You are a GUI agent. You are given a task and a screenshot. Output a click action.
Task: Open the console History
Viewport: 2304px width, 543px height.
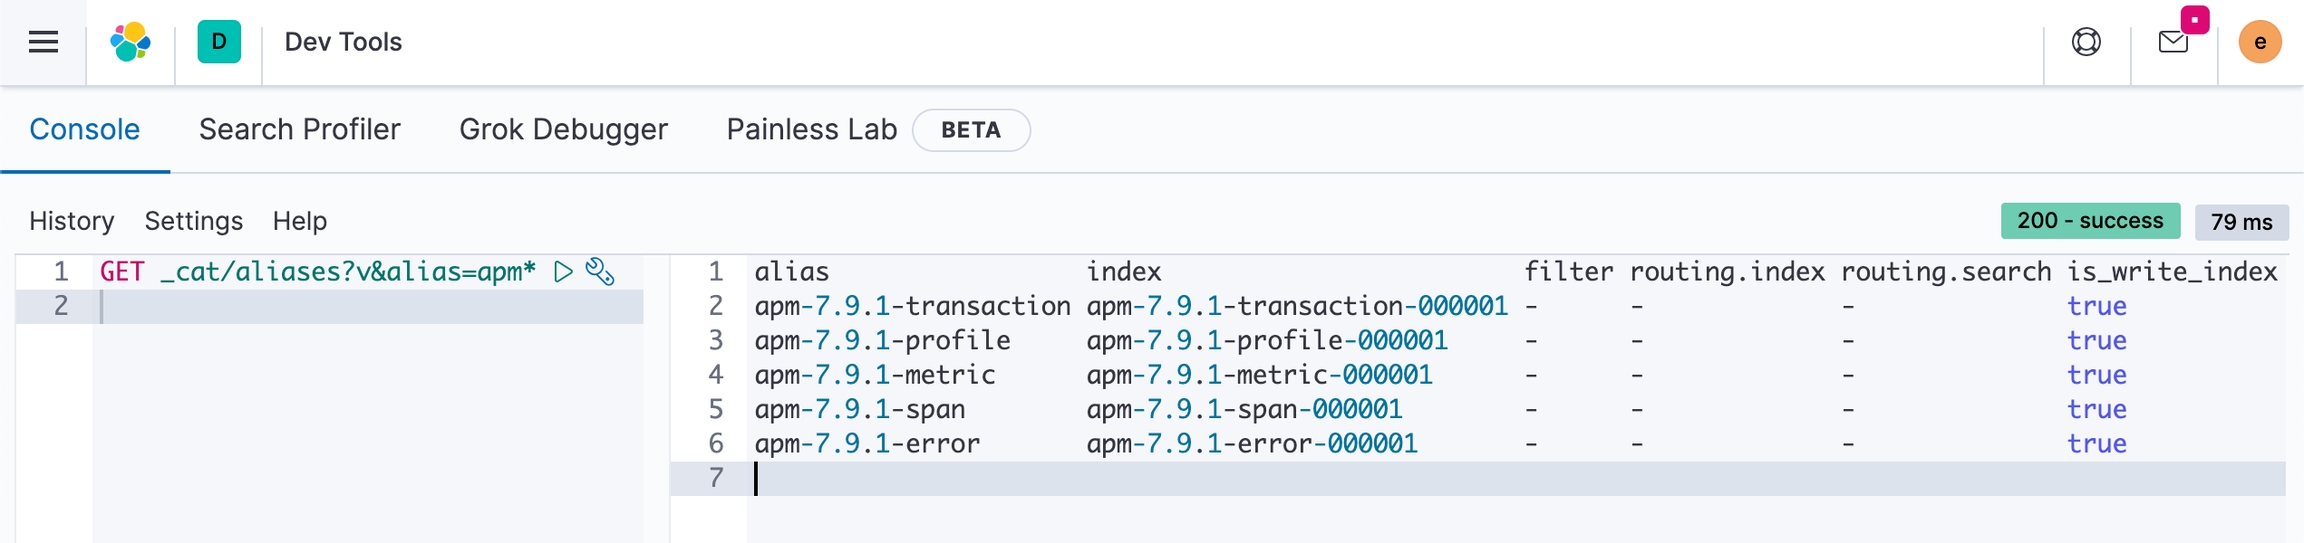71,221
